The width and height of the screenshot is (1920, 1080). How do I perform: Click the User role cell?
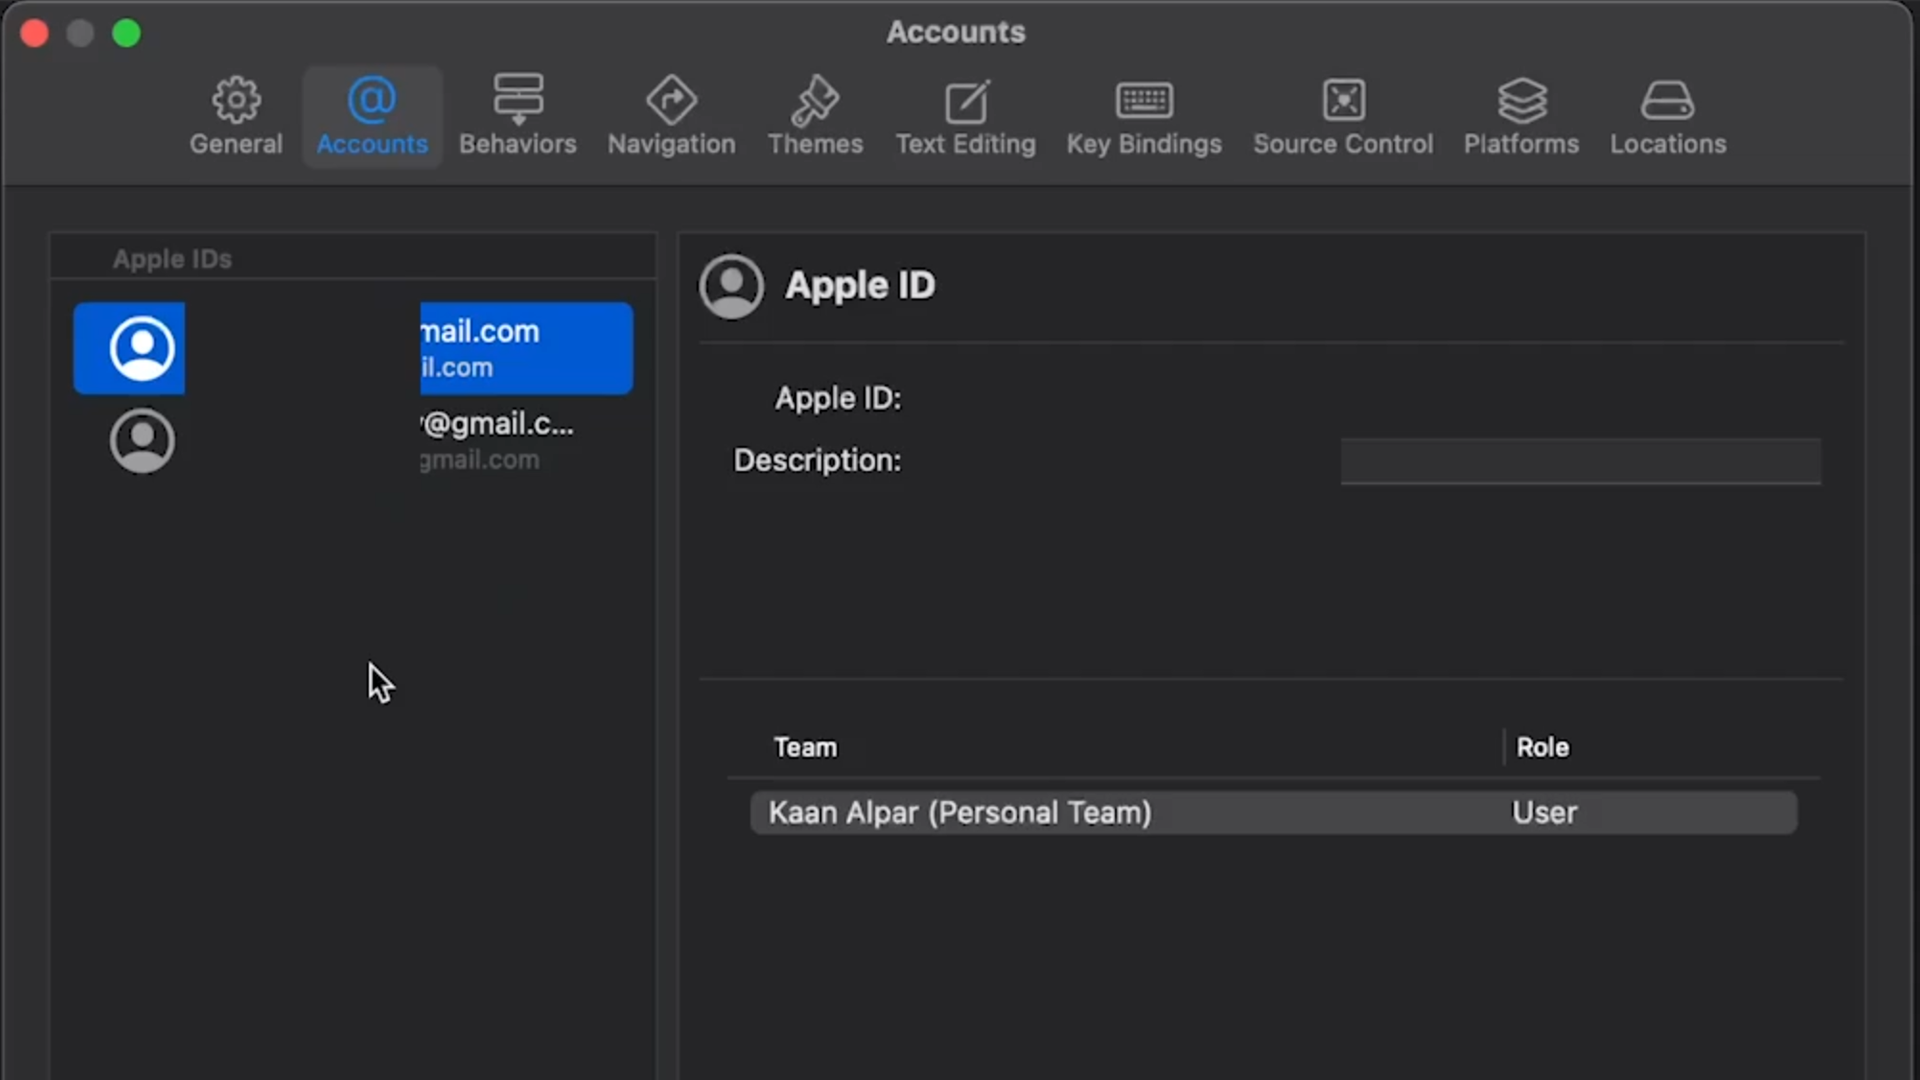[x=1544, y=812]
